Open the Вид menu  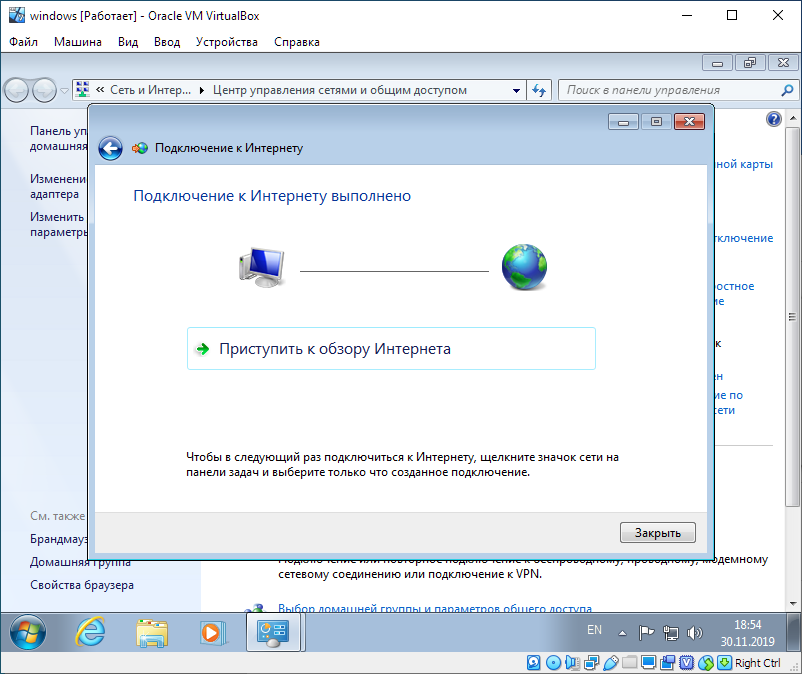point(128,42)
